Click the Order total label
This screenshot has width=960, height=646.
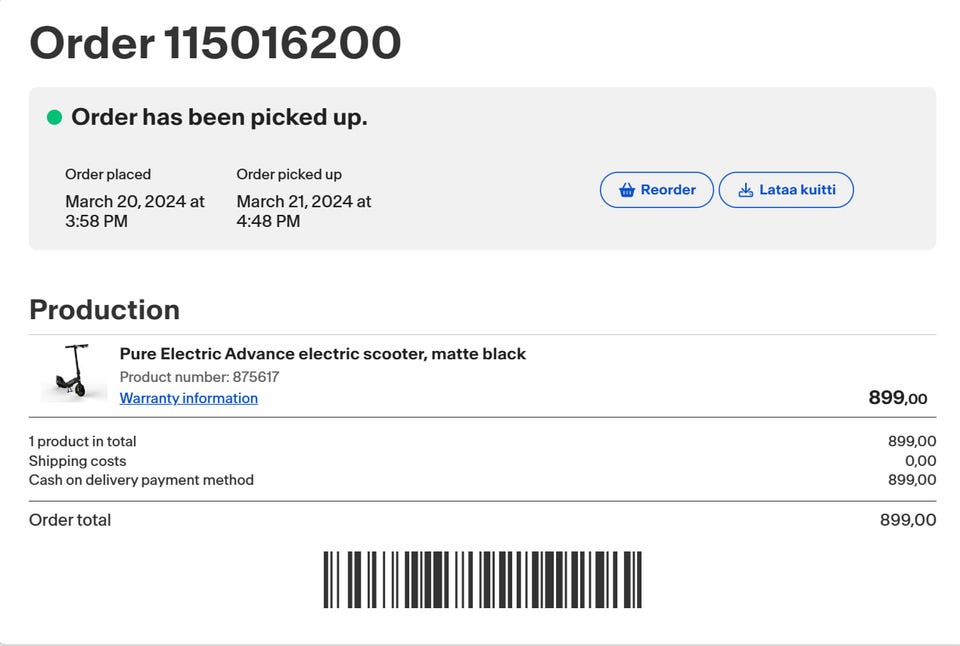coord(70,520)
